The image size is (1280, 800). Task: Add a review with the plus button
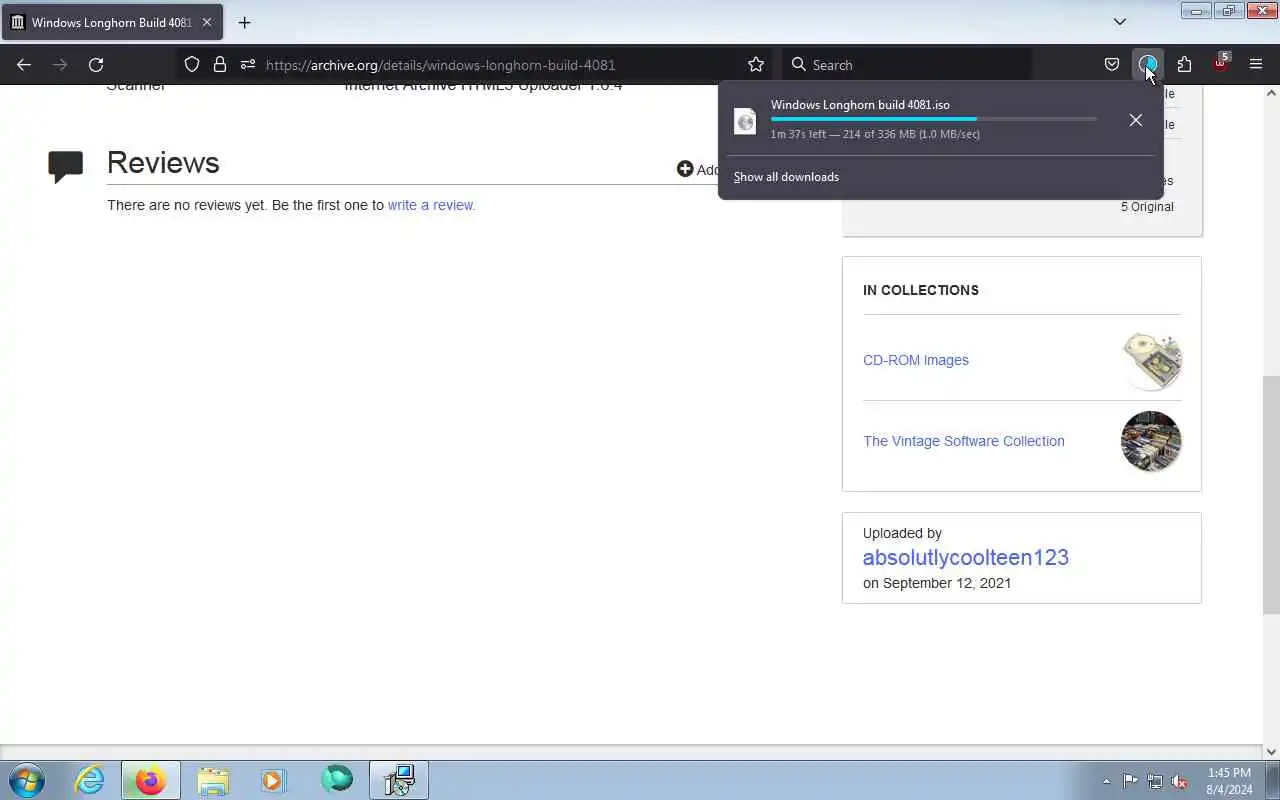[x=685, y=169]
